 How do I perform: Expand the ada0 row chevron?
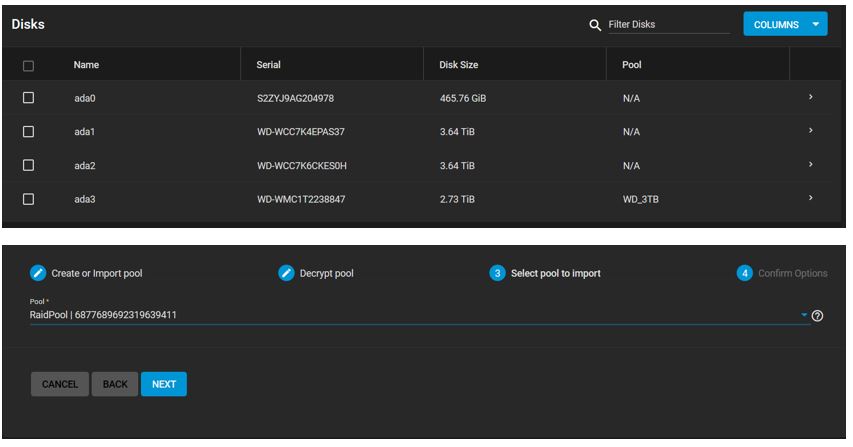pos(811,97)
